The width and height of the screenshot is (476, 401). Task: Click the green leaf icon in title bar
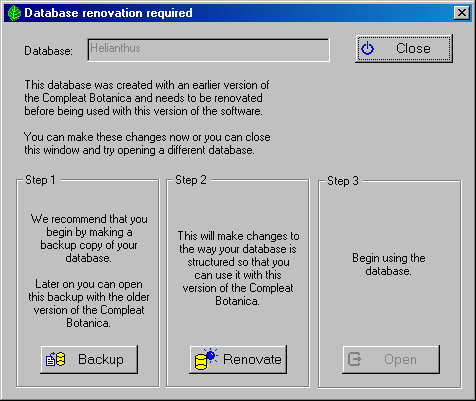[x=14, y=13]
